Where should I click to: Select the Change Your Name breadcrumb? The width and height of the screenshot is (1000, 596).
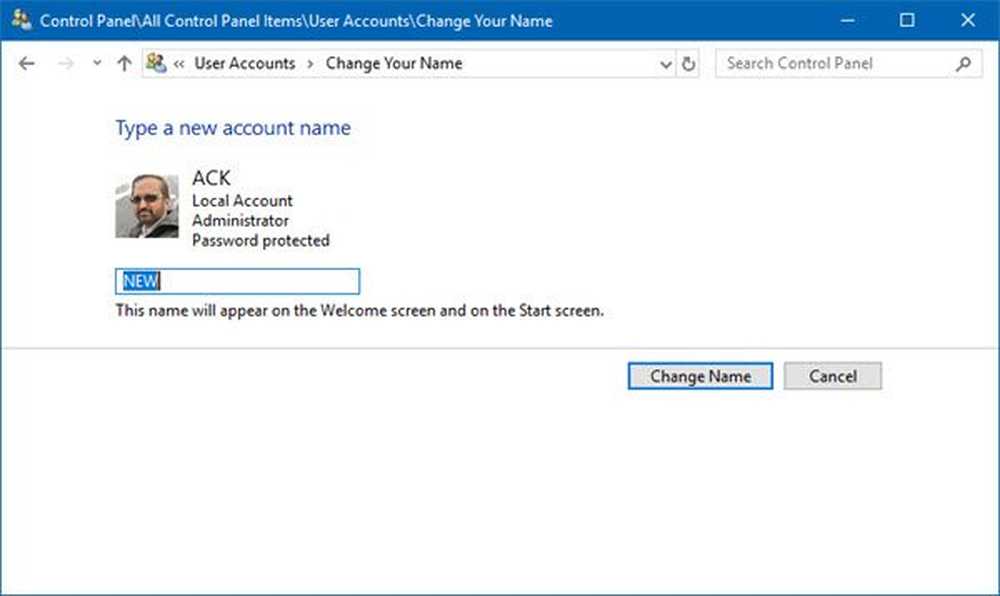point(393,63)
